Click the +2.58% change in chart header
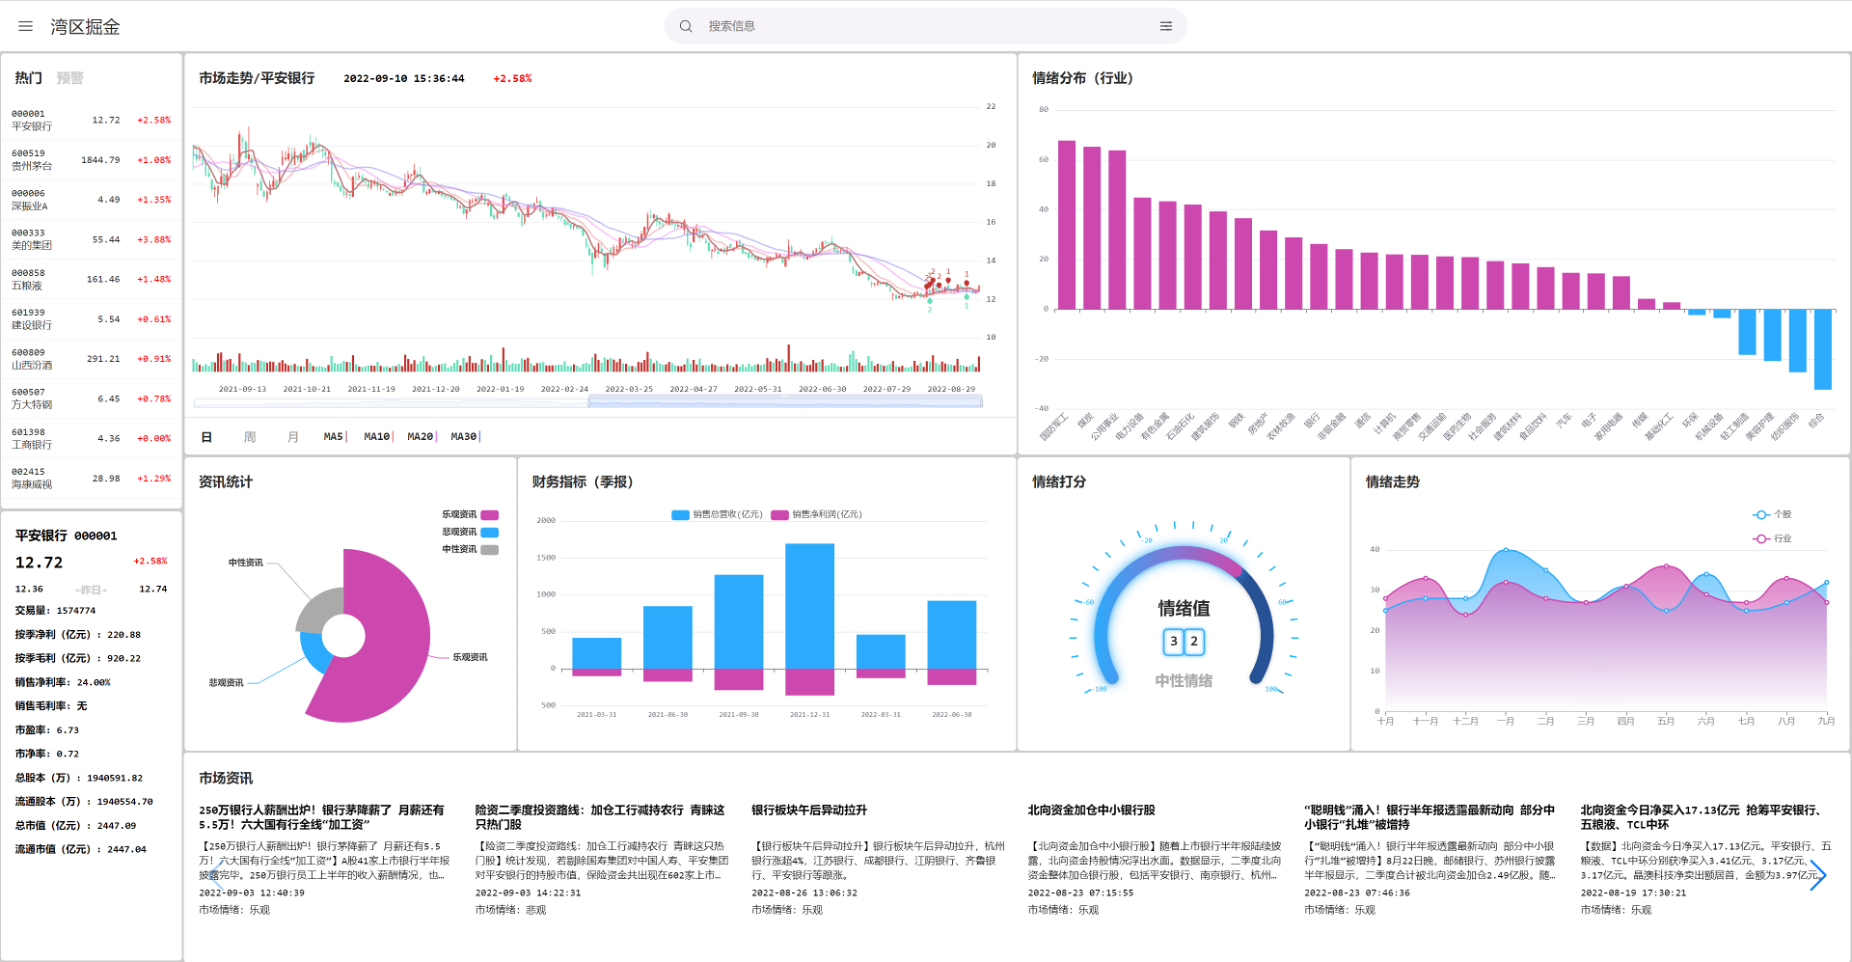 512,78
